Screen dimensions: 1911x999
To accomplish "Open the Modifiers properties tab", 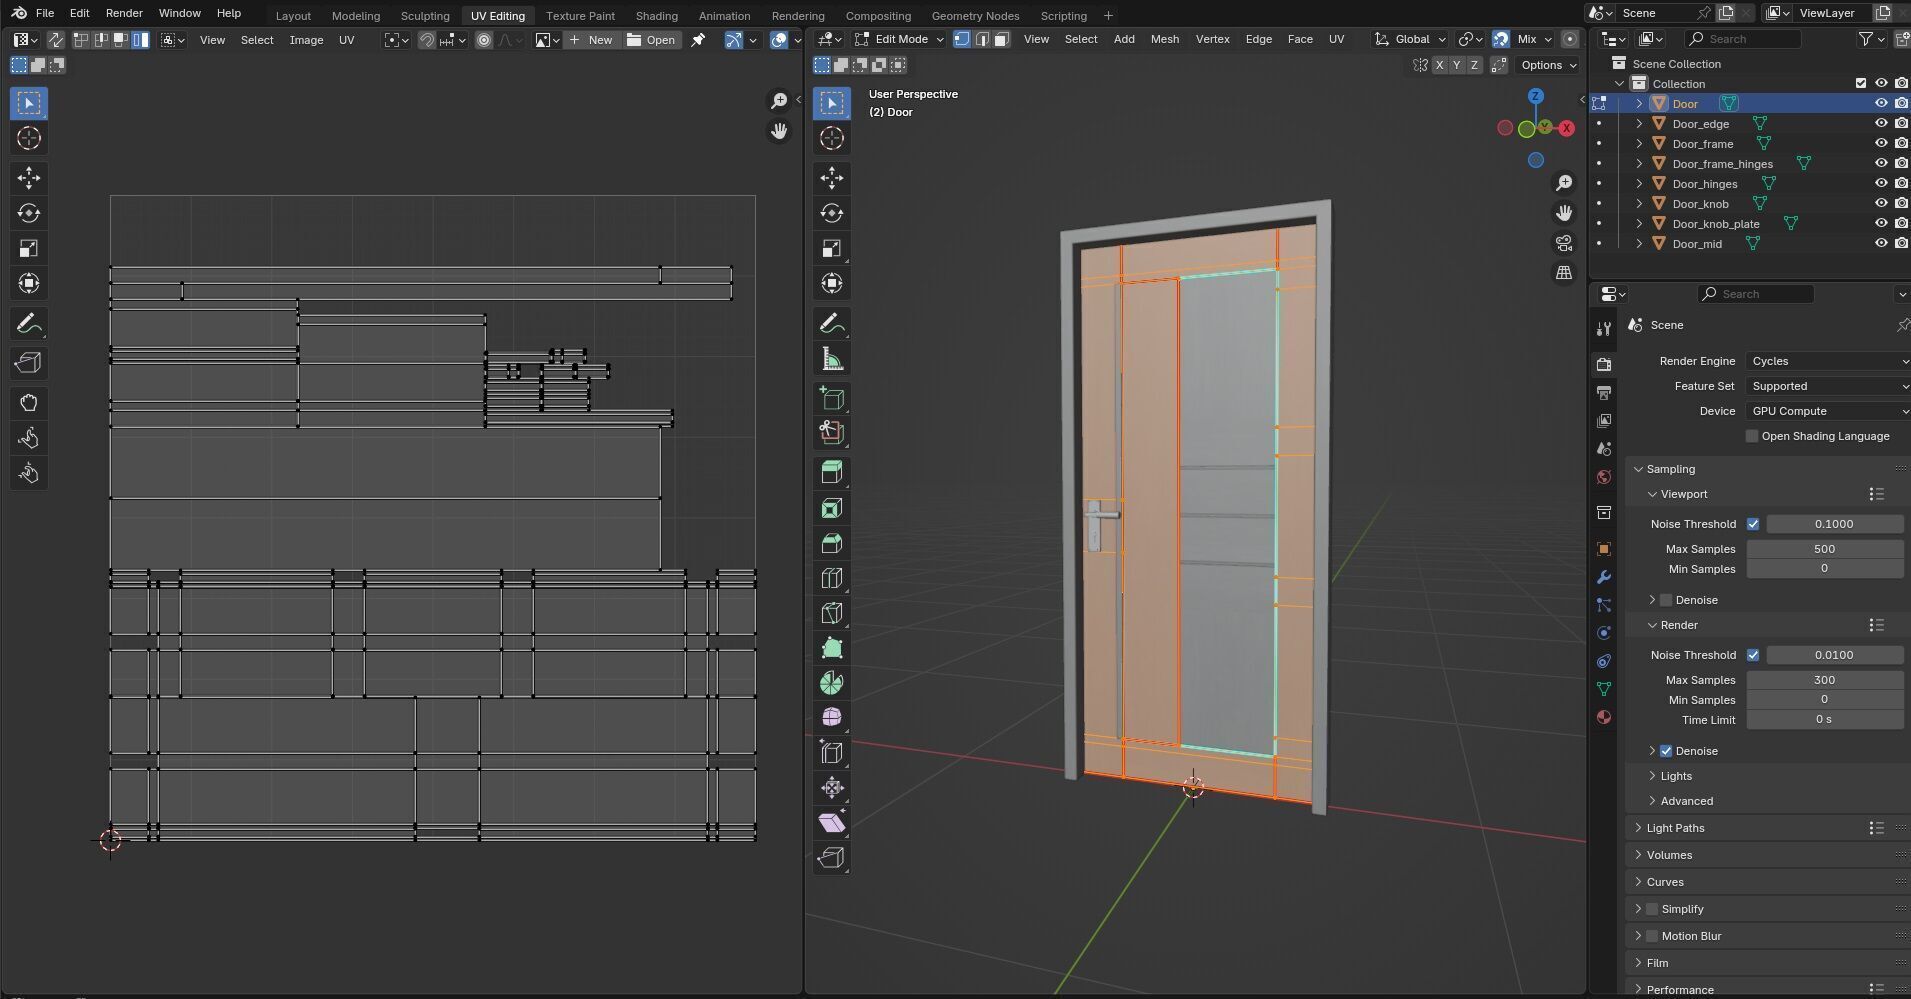I will [x=1604, y=577].
